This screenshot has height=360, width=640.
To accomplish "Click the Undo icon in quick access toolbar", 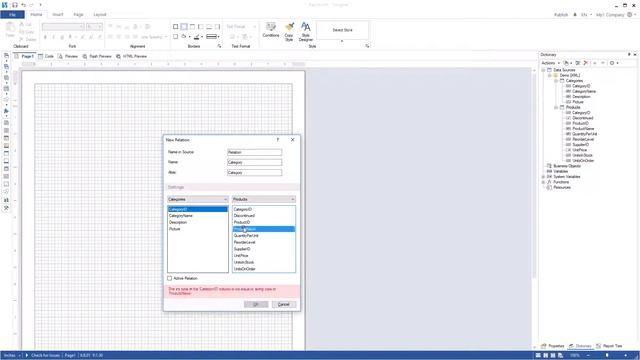I will coord(23,5).
